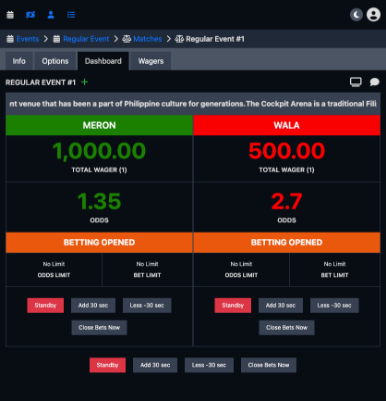Click Add 30 sec in bottom row

(x=155, y=365)
